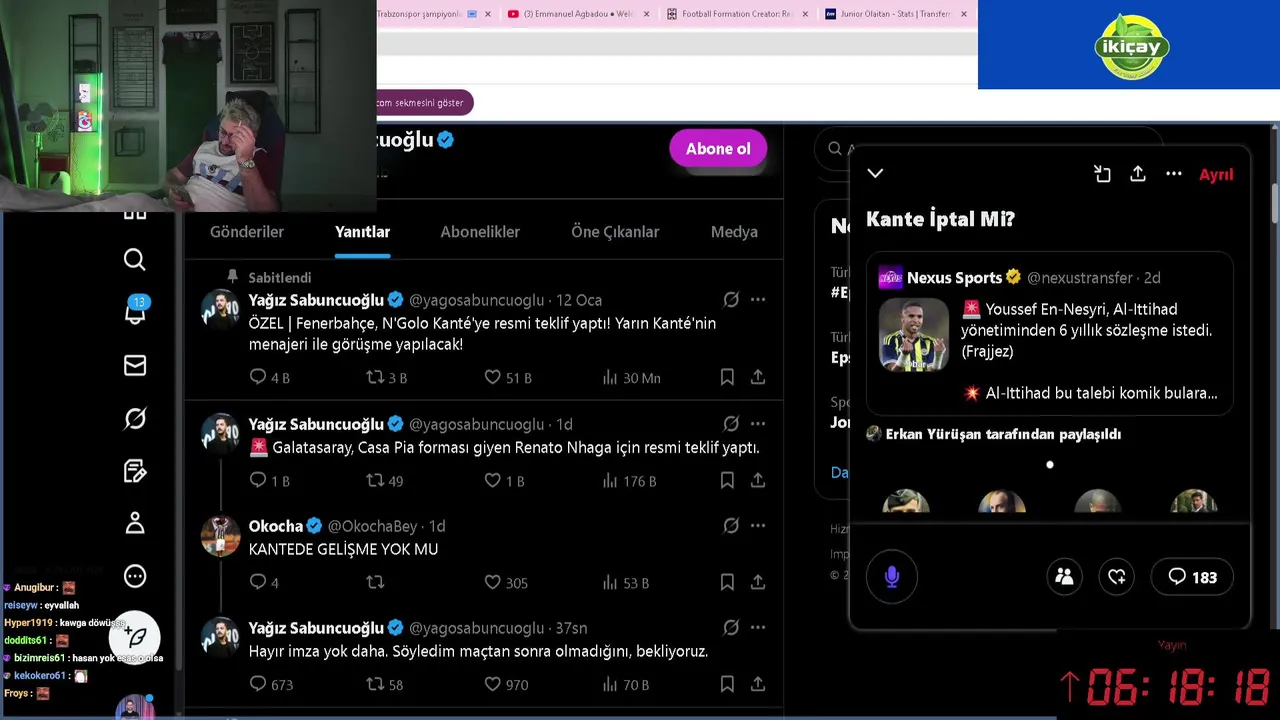Close the Football Formation Creator browser tab
This screenshot has height=720, width=1280.
[x=805, y=14]
